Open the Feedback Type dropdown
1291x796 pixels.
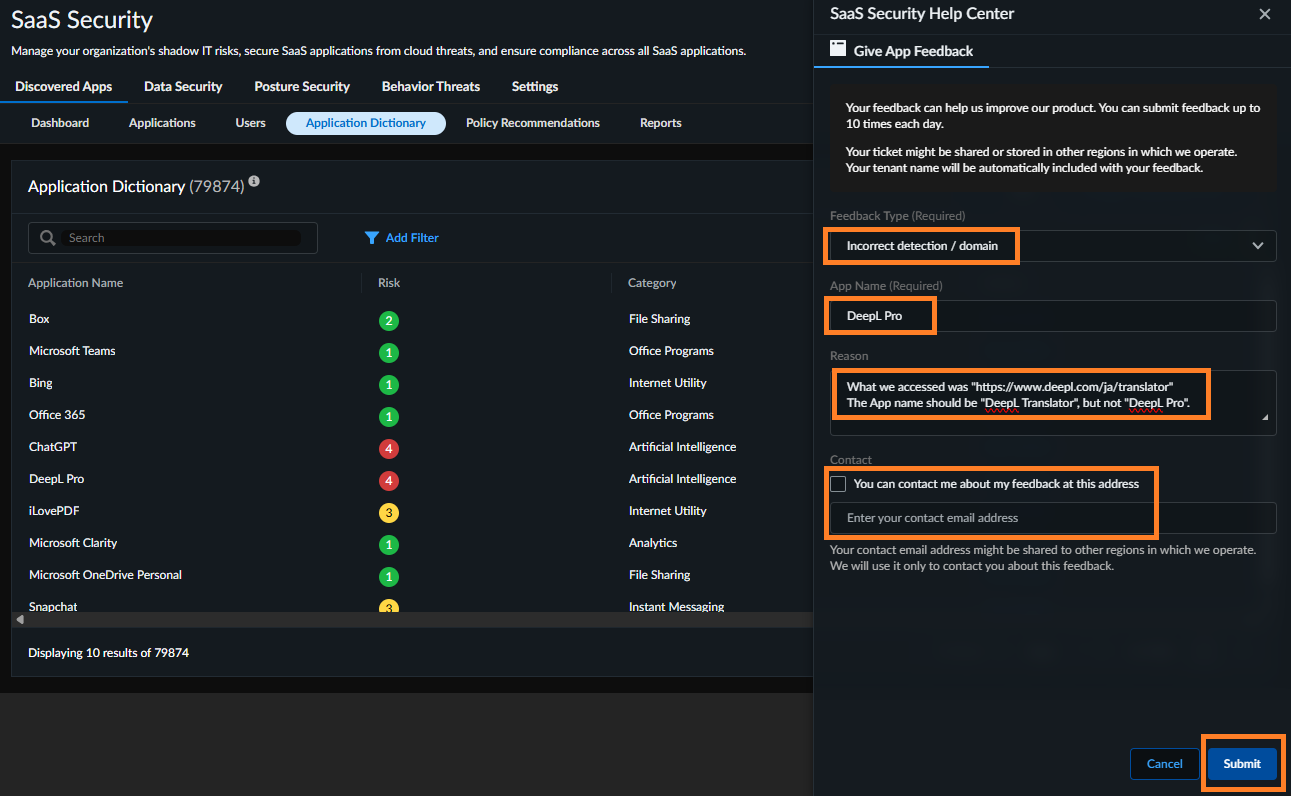(x=1053, y=246)
